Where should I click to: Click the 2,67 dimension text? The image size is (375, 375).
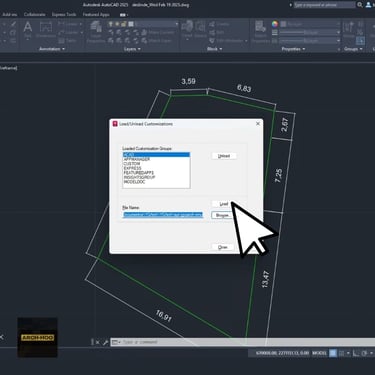285,124
